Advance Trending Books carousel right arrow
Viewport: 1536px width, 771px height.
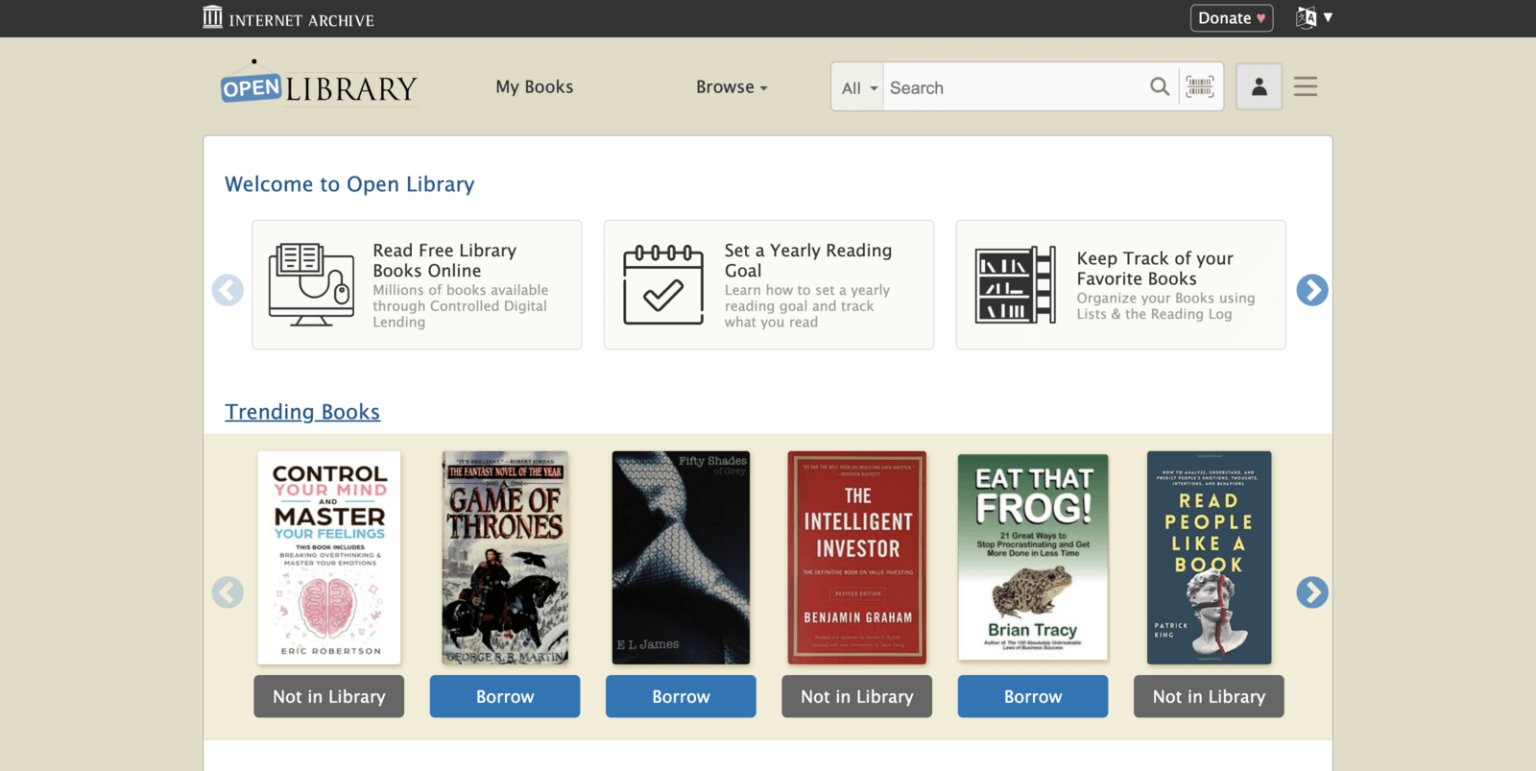tap(1312, 593)
